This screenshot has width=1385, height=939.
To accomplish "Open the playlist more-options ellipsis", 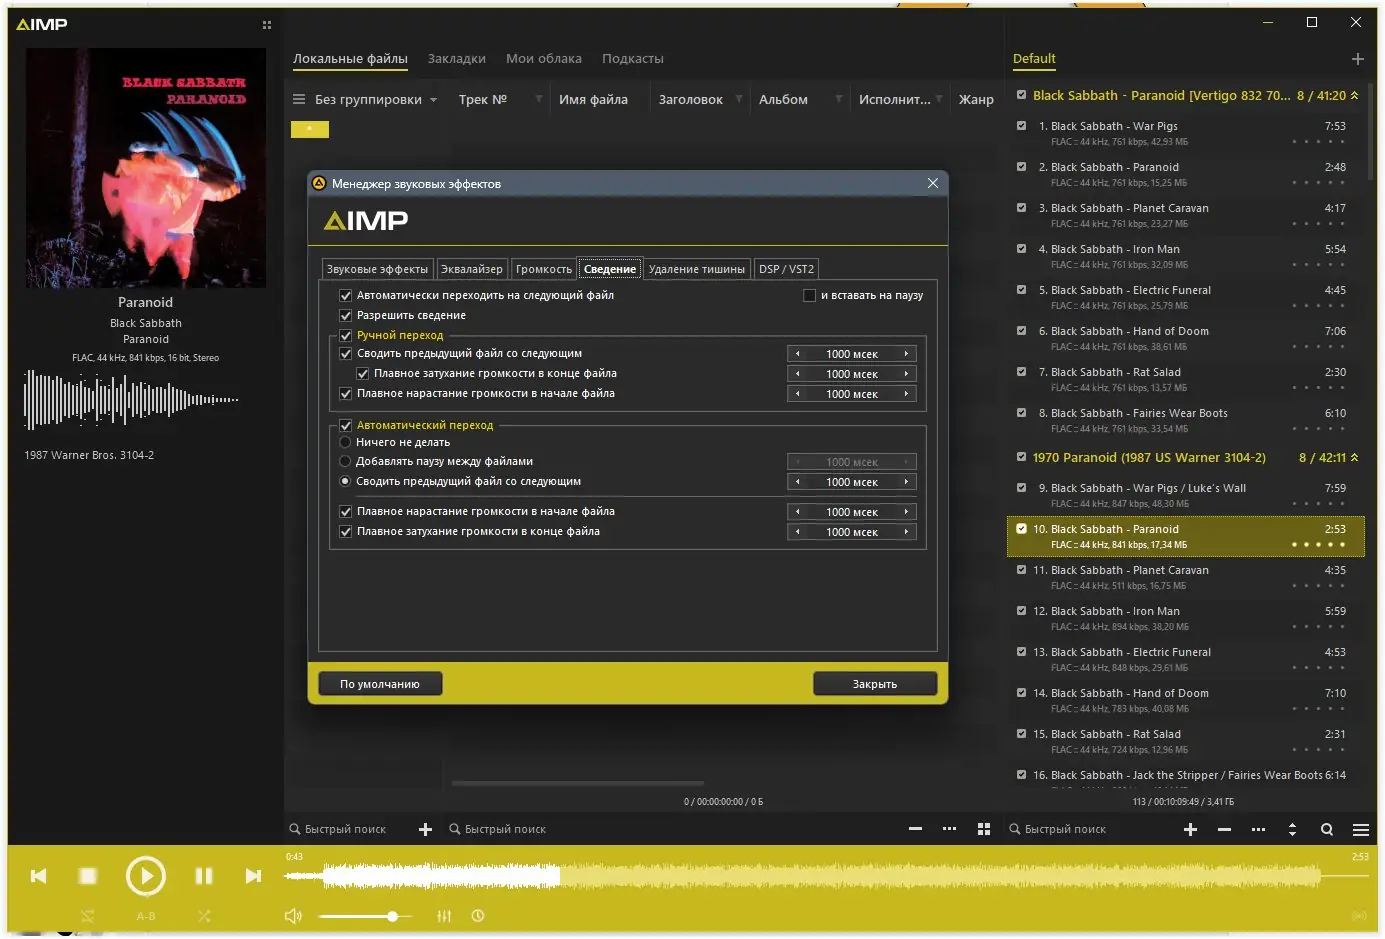I will pos(1259,829).
